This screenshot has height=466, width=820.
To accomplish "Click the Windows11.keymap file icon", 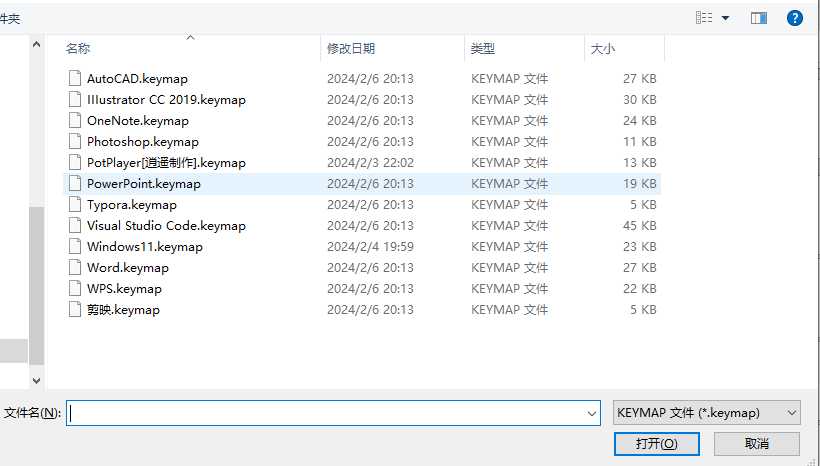I will click(x=75, y=246).
